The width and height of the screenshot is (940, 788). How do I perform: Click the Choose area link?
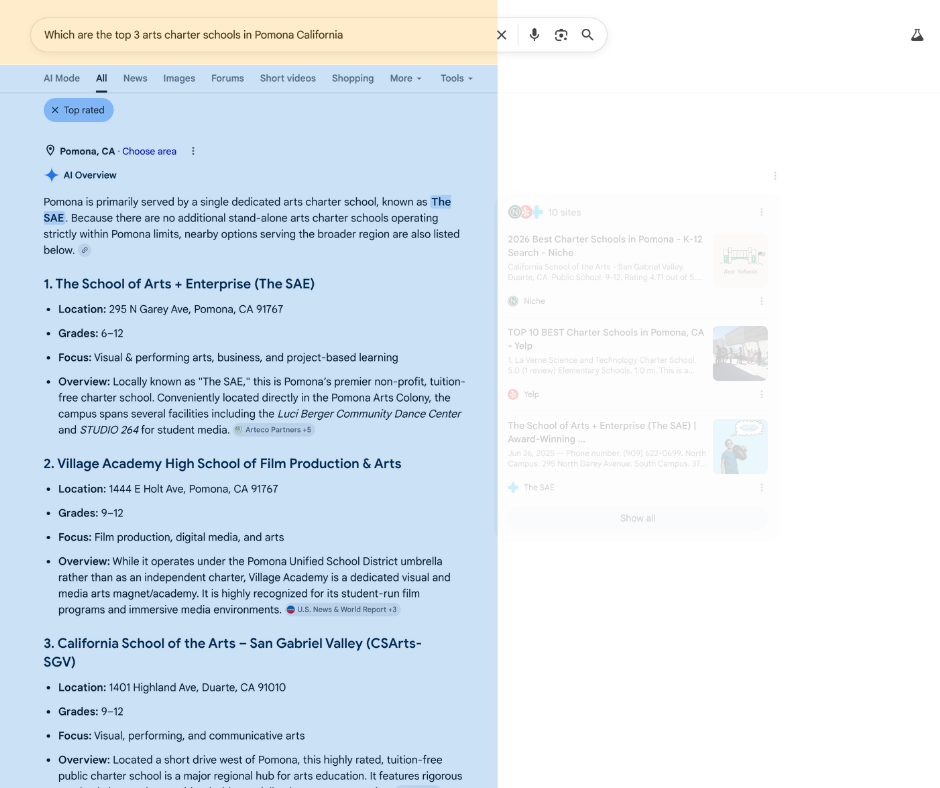149,151
